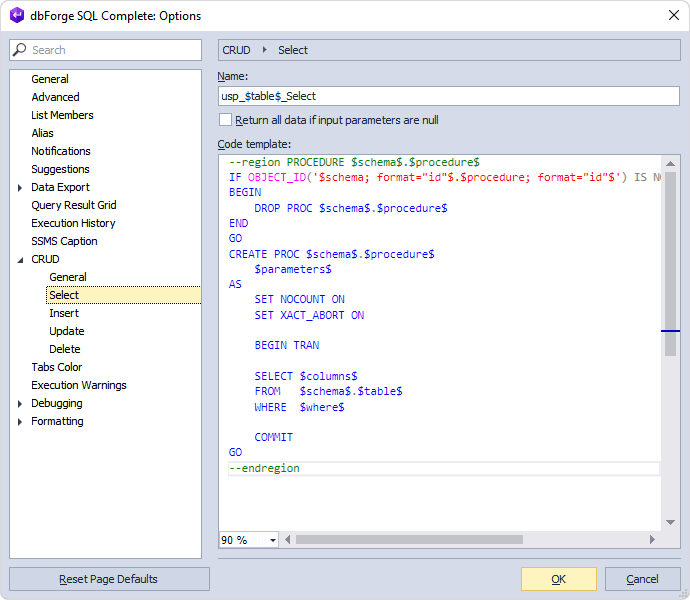
Task: Go to Alias options
Action: pyautogui.click(x=42, y=133)
